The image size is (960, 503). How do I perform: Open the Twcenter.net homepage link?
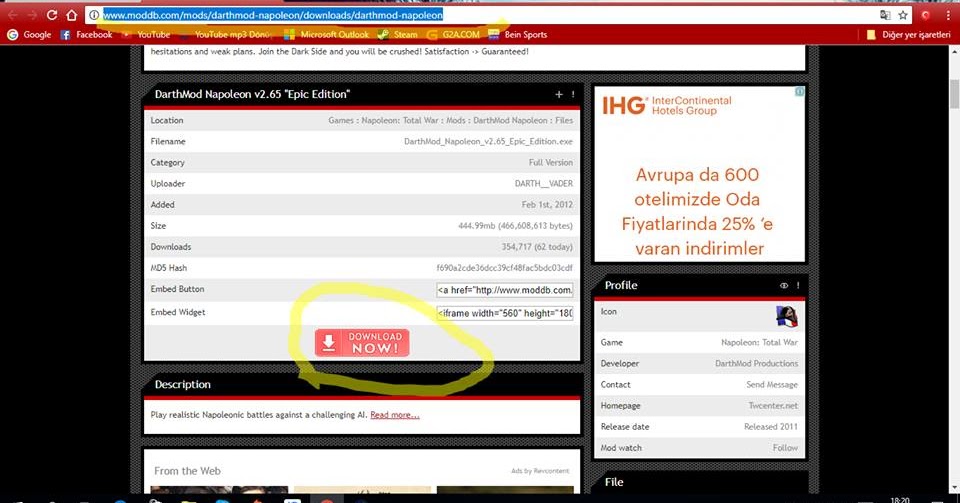773,406
